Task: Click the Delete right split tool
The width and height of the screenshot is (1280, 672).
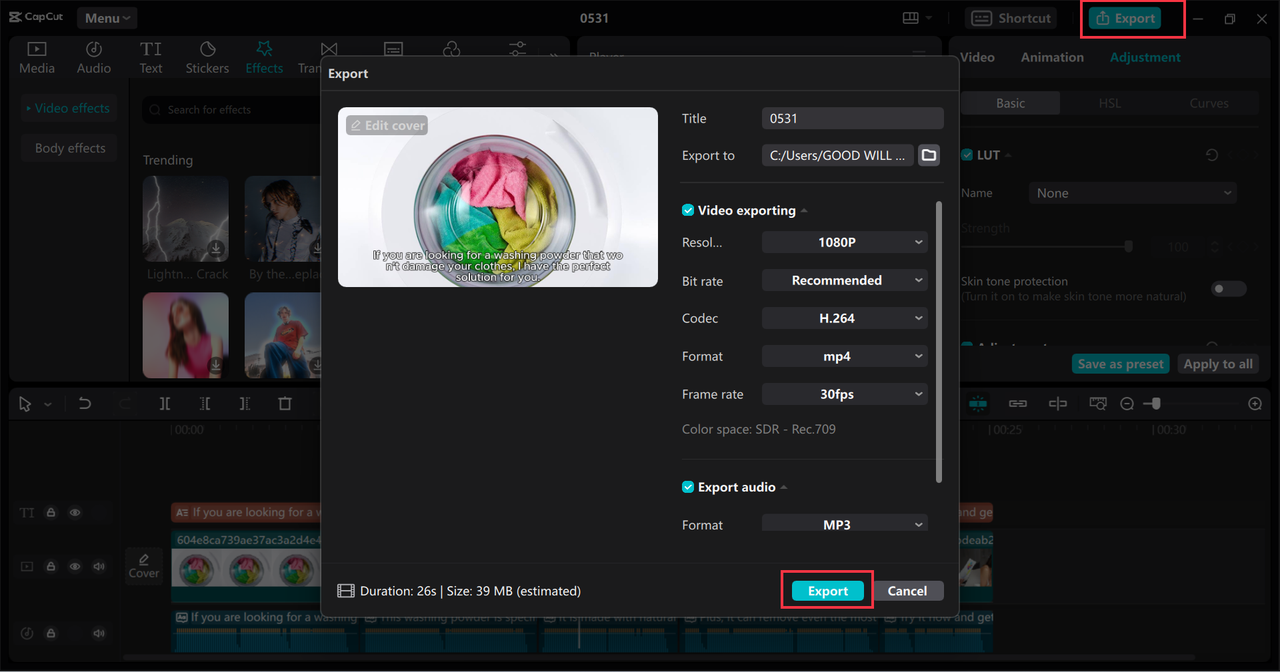Action: tap(245, 403)
